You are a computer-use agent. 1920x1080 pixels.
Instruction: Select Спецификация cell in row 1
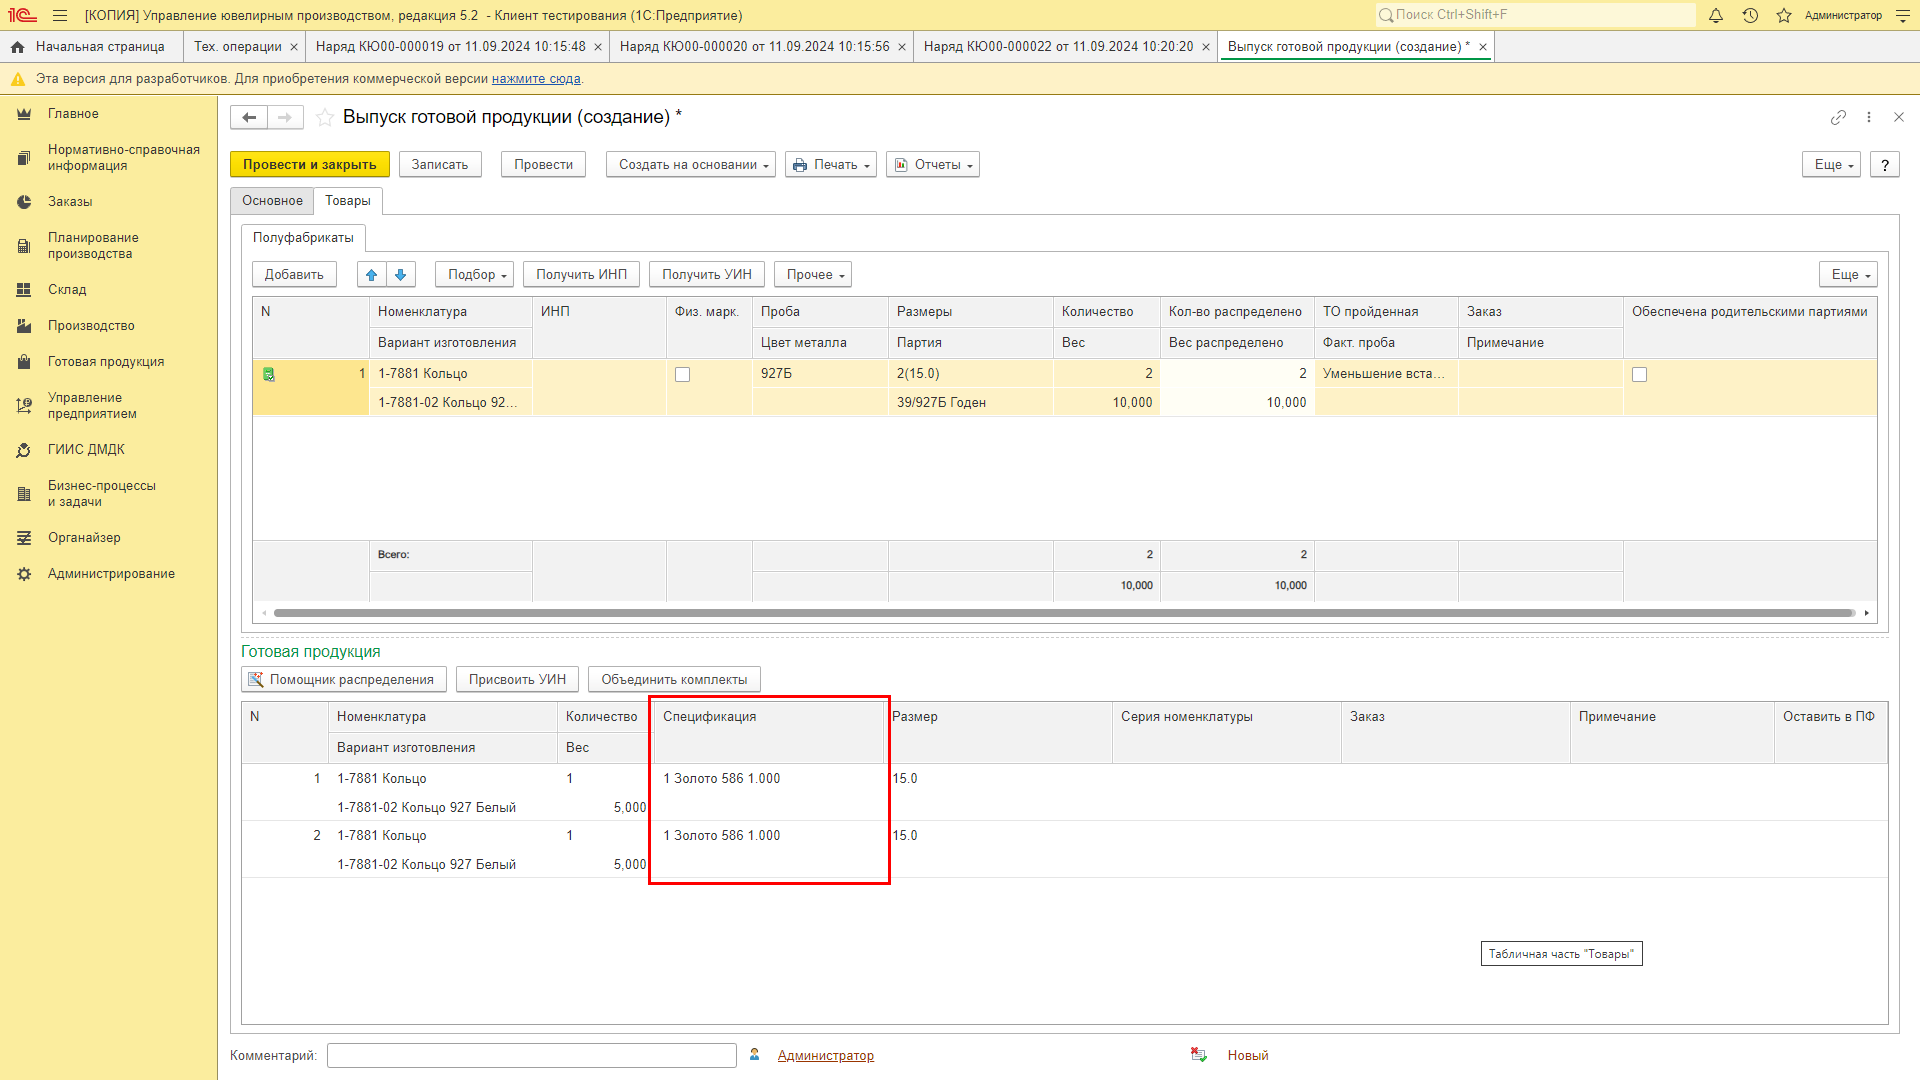click(x=770, y=793)
